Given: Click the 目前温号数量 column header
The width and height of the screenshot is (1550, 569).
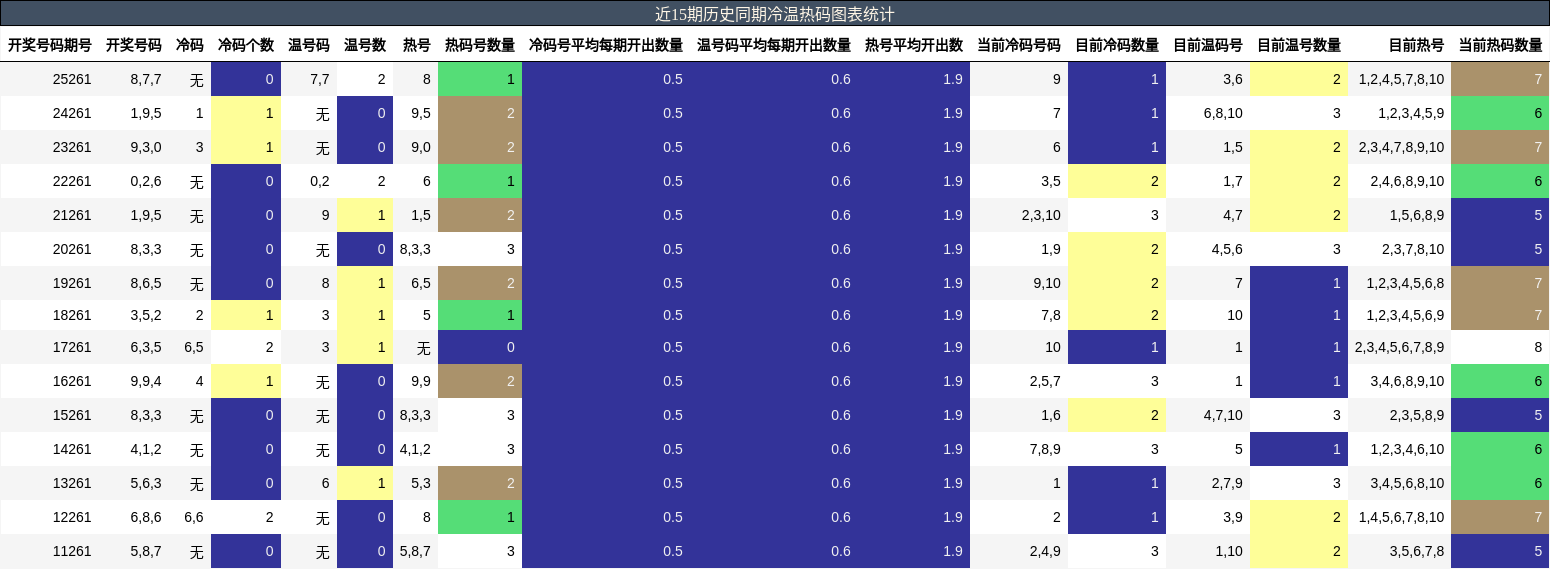Looking at the screenshot, I should [1299, 45].
